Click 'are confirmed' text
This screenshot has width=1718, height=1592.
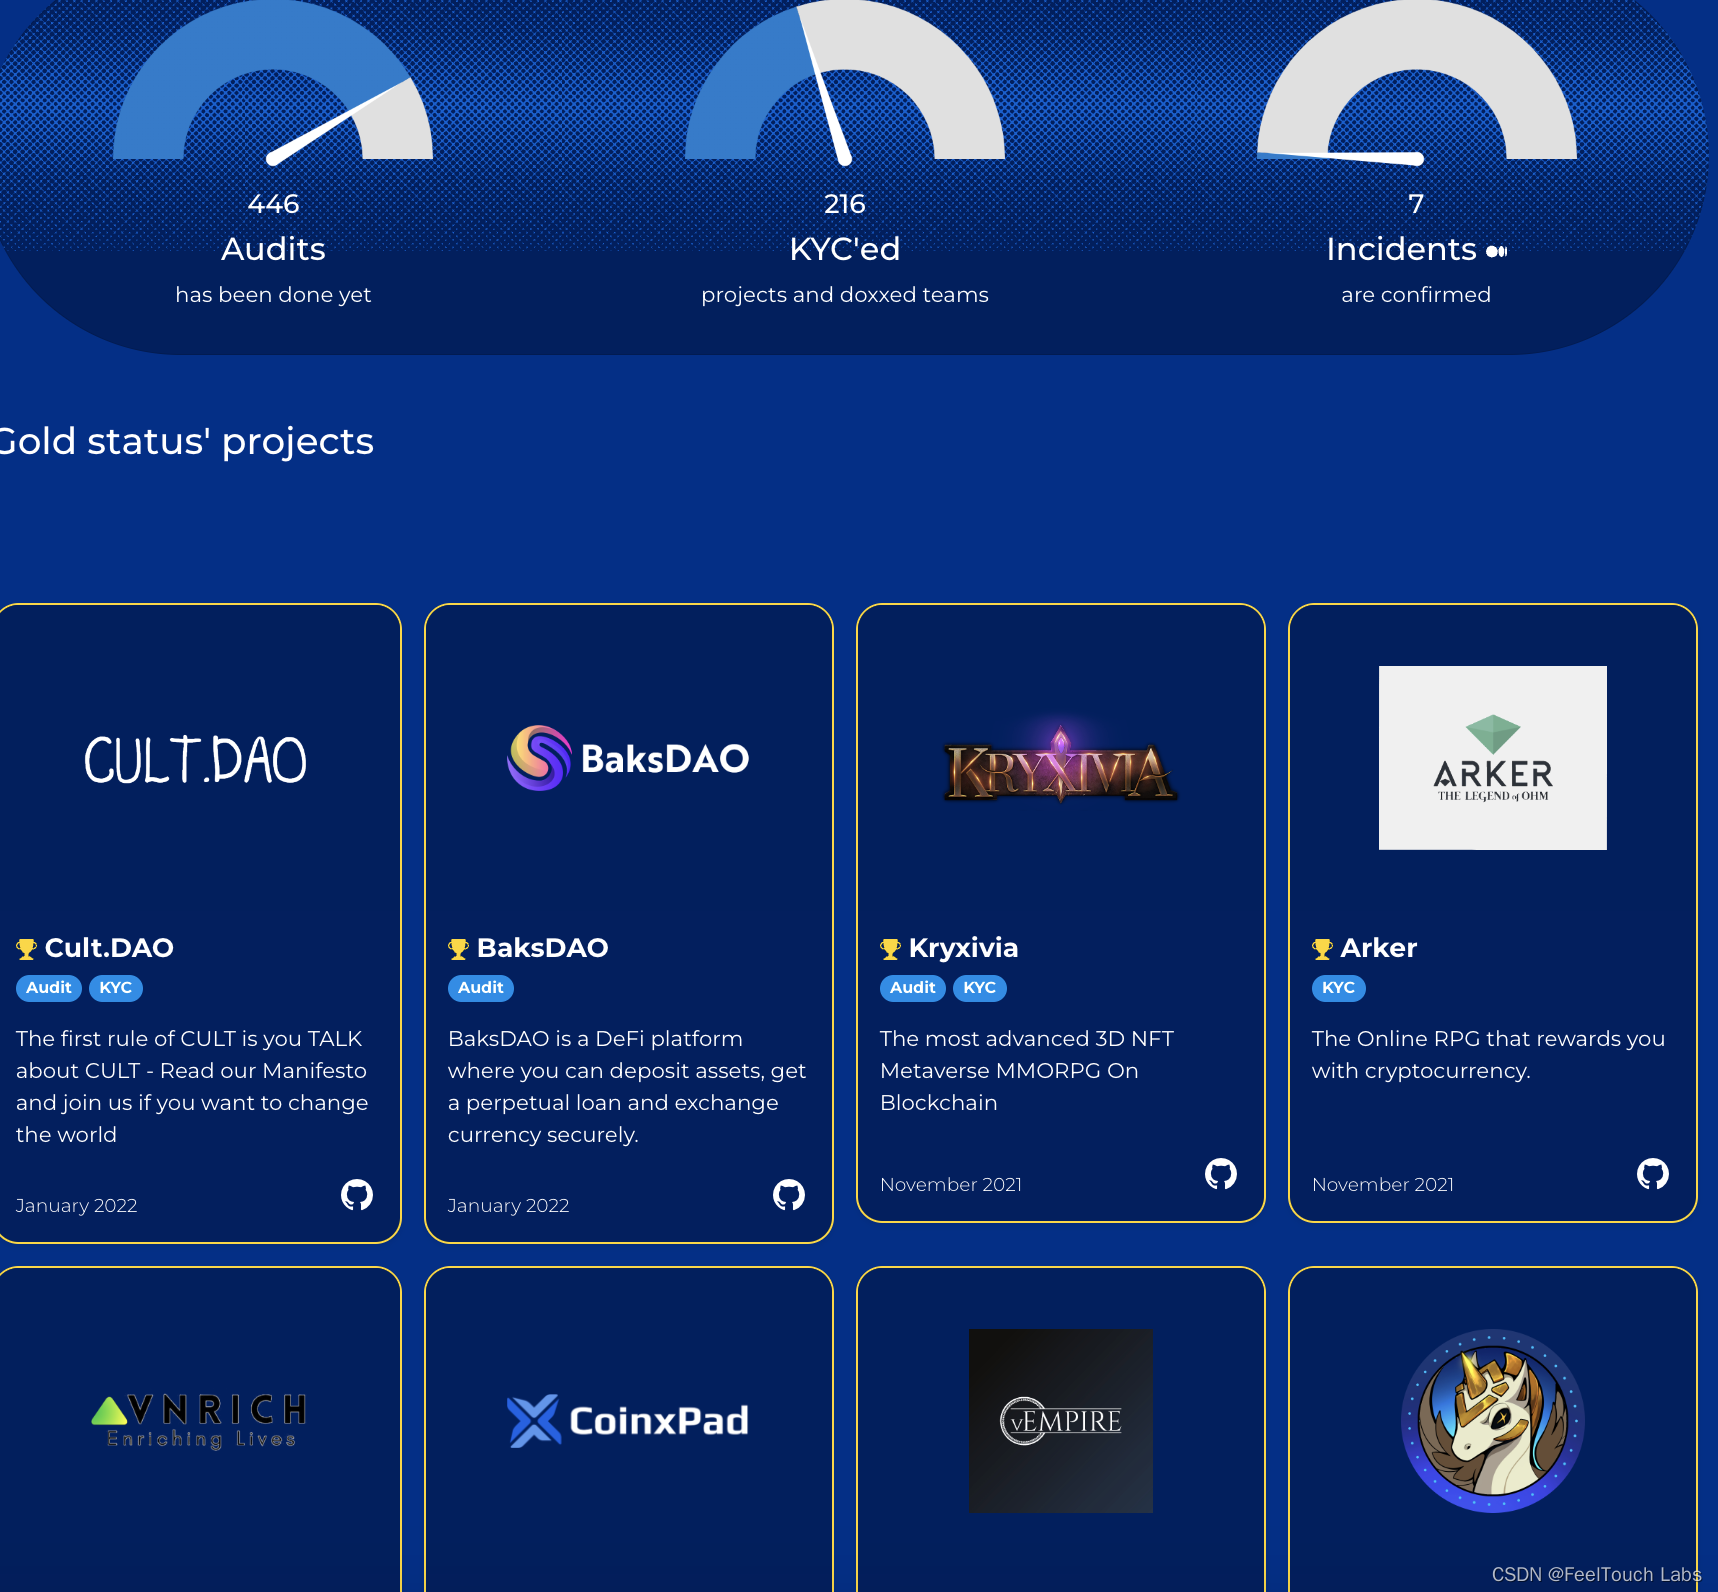tap(1416, 295)
